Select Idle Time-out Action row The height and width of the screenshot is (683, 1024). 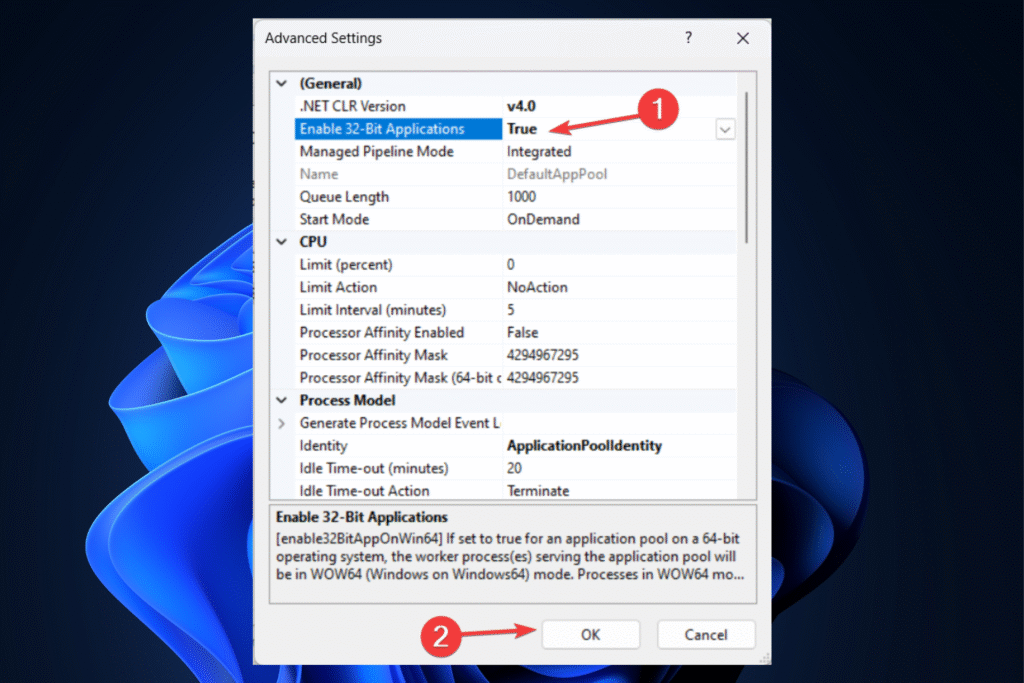[x=364, y=491]
